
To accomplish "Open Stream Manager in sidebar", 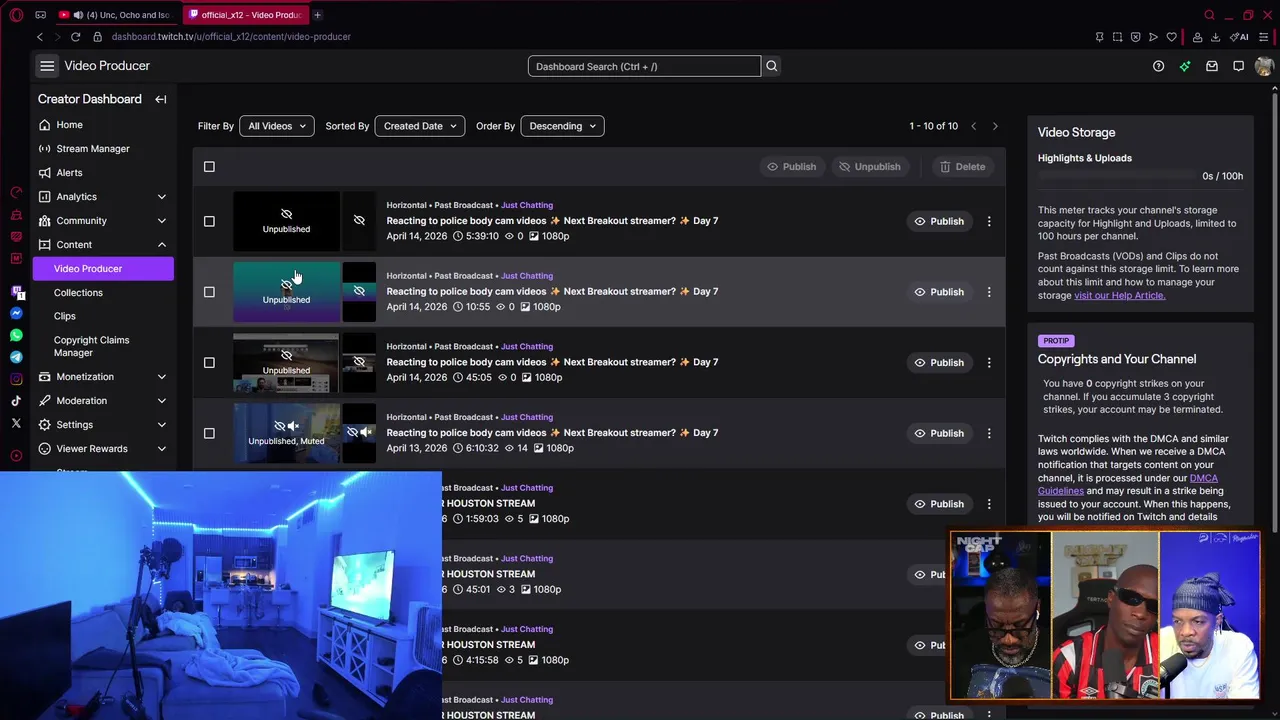I will coord(103,149).
